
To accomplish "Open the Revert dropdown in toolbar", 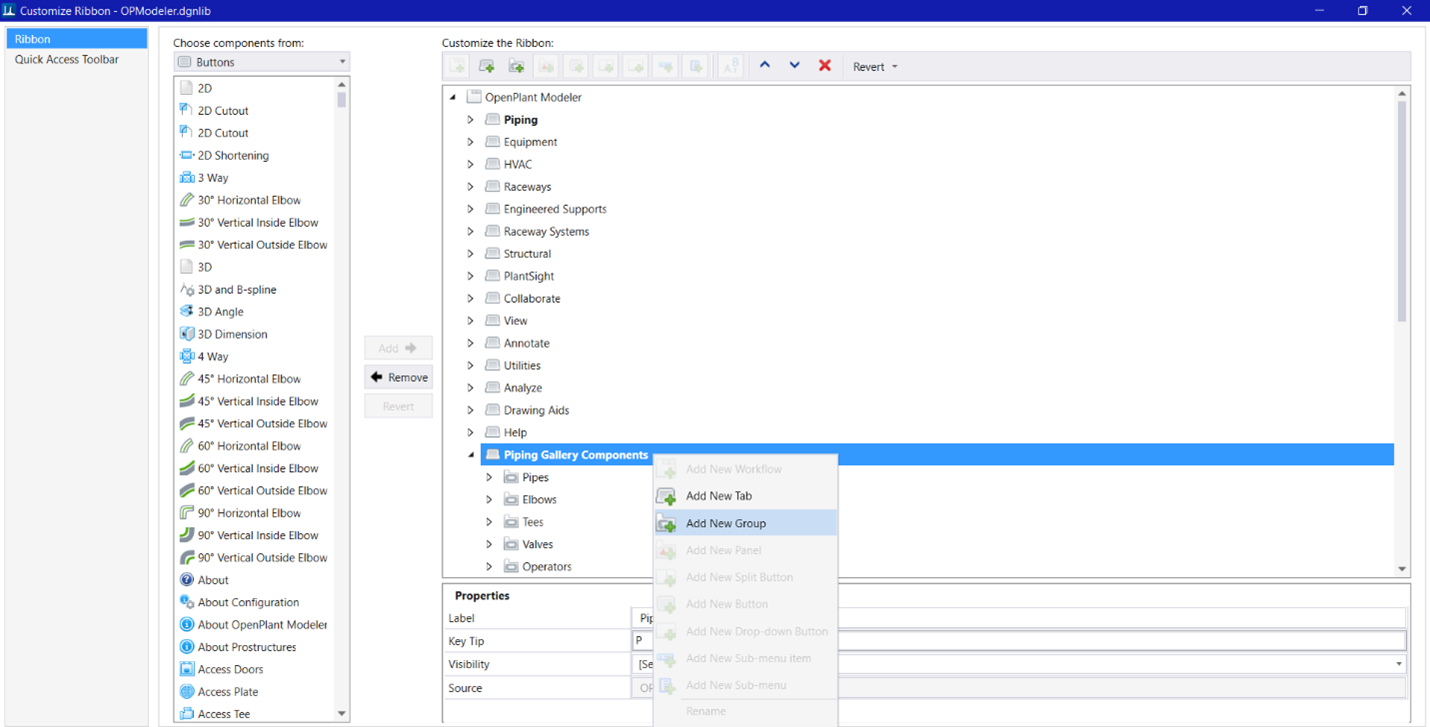I will coord(875,67).
